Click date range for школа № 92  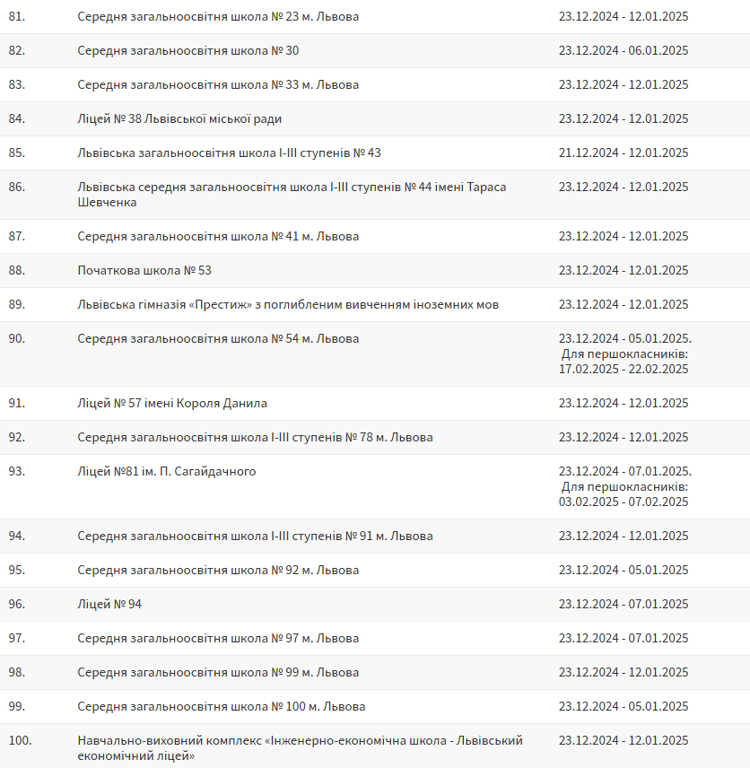(623, 571)
